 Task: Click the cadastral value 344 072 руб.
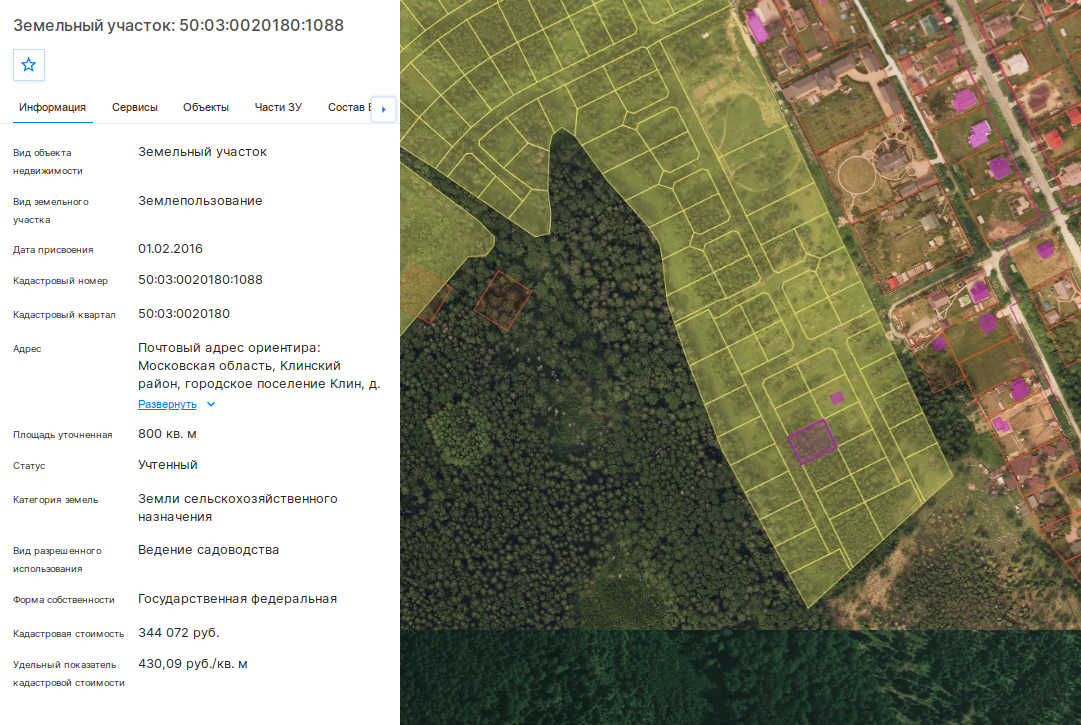point(179,633)
